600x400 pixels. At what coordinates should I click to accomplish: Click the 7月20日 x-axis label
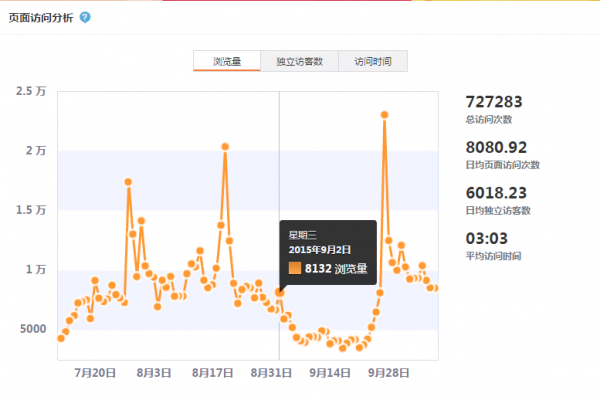click(x=95, y=373)
